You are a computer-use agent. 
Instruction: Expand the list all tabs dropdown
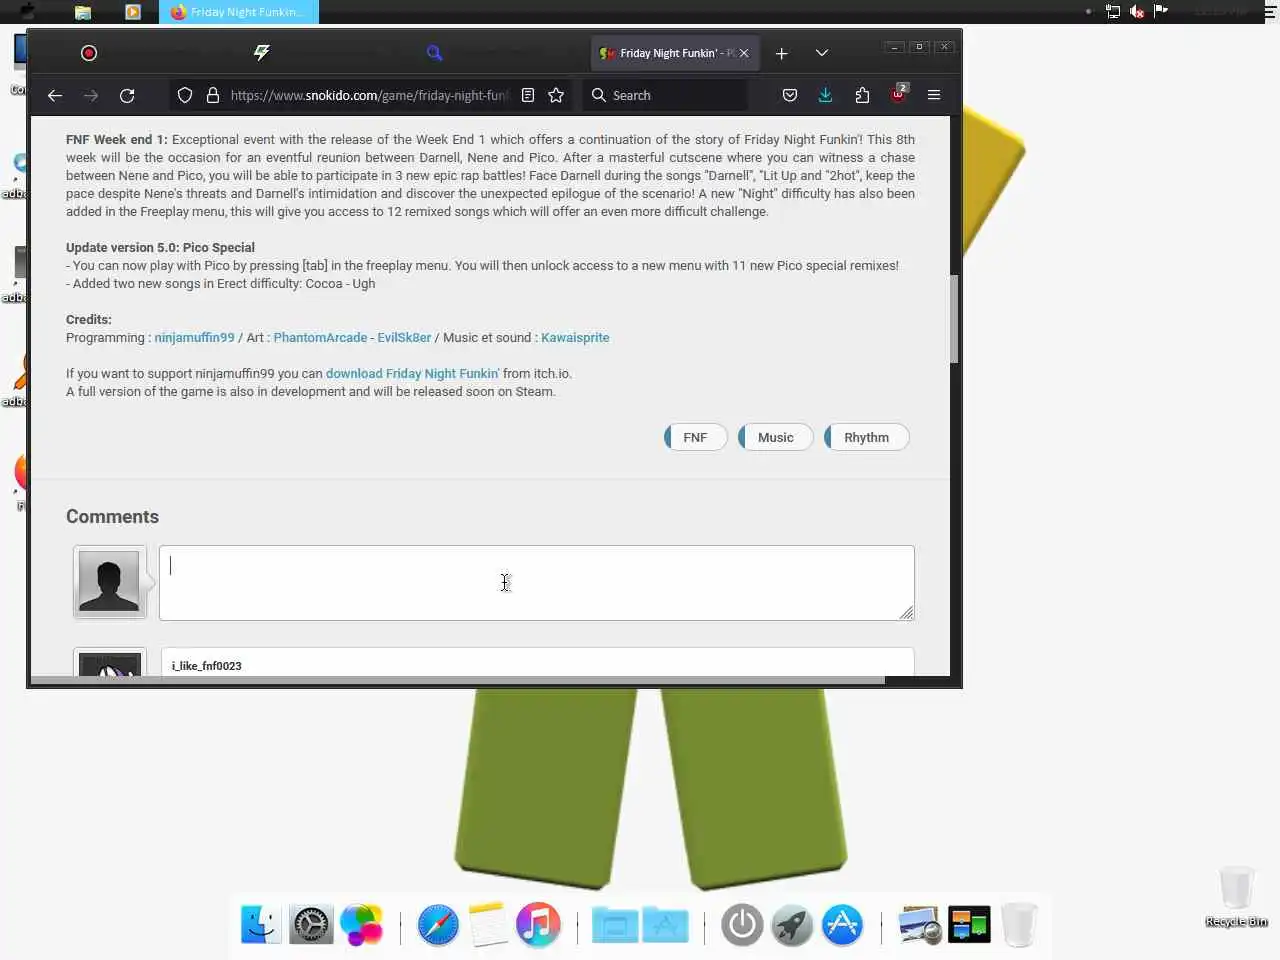point(822,53)
